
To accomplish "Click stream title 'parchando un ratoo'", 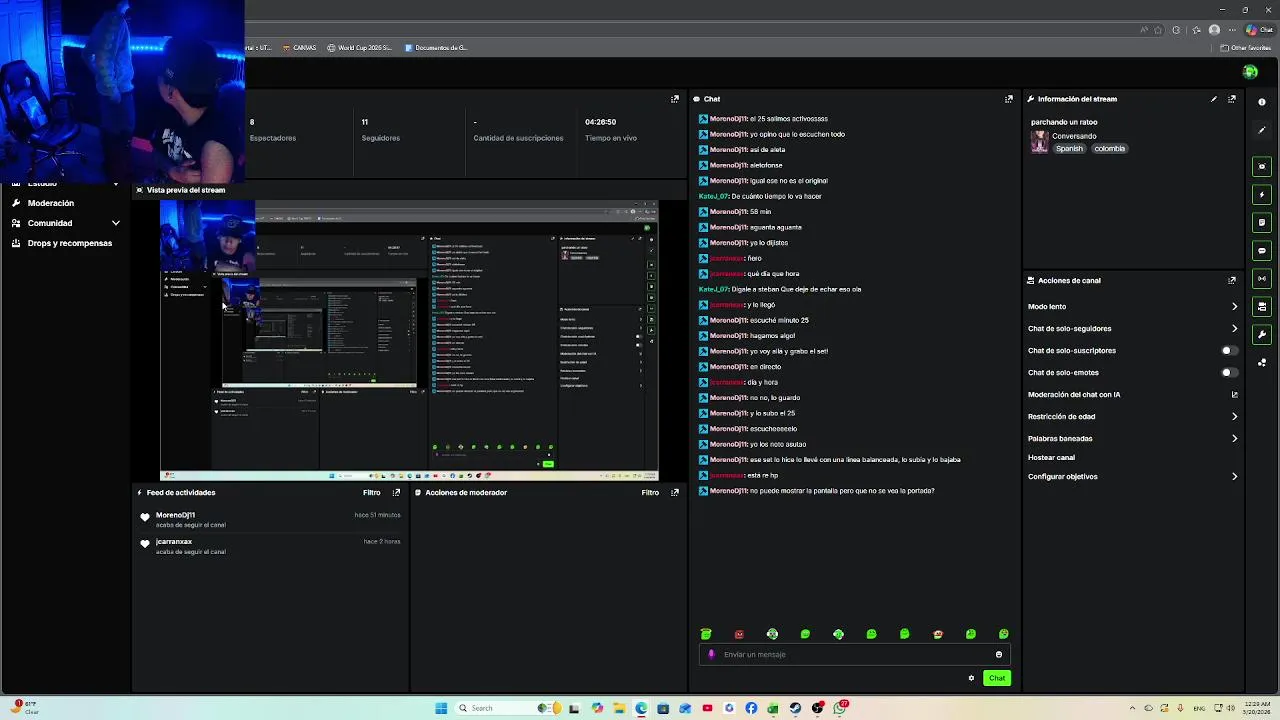I will (1064, 122).
